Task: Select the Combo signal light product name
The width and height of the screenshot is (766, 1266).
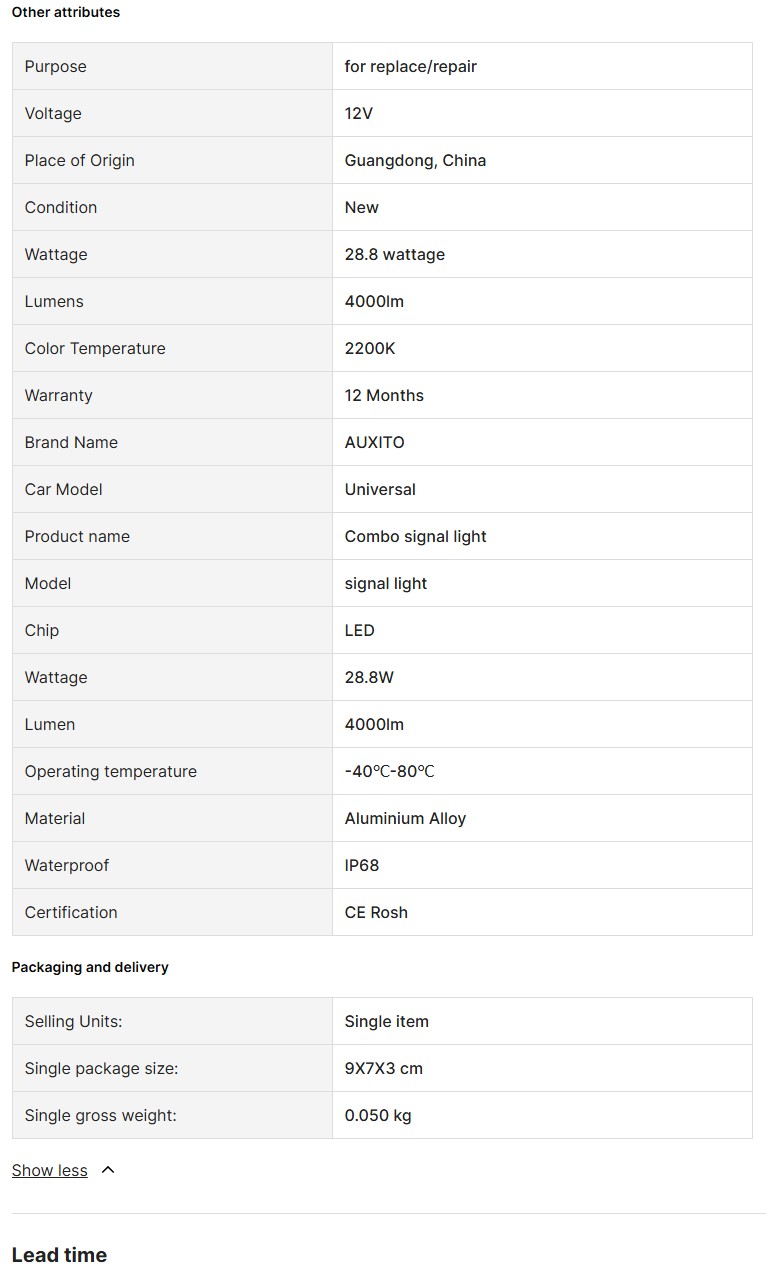Action: (x=415, y=536)
